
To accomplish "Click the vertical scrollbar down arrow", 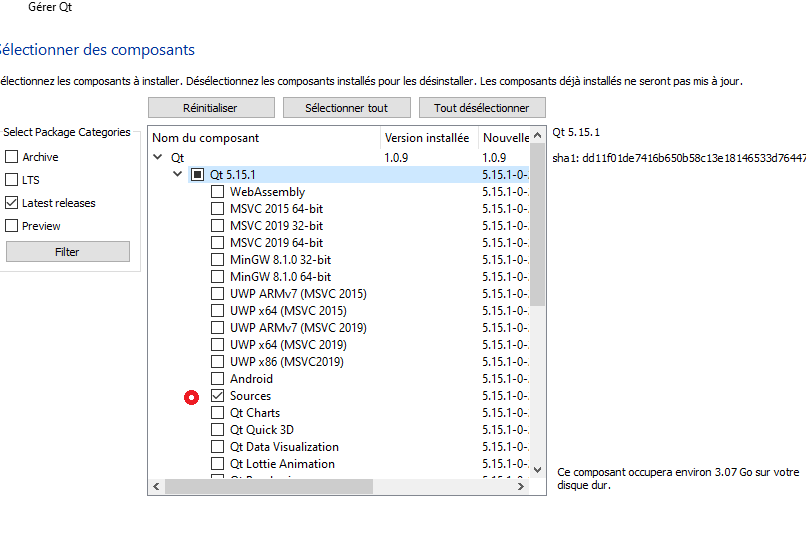I will [538, 469].
